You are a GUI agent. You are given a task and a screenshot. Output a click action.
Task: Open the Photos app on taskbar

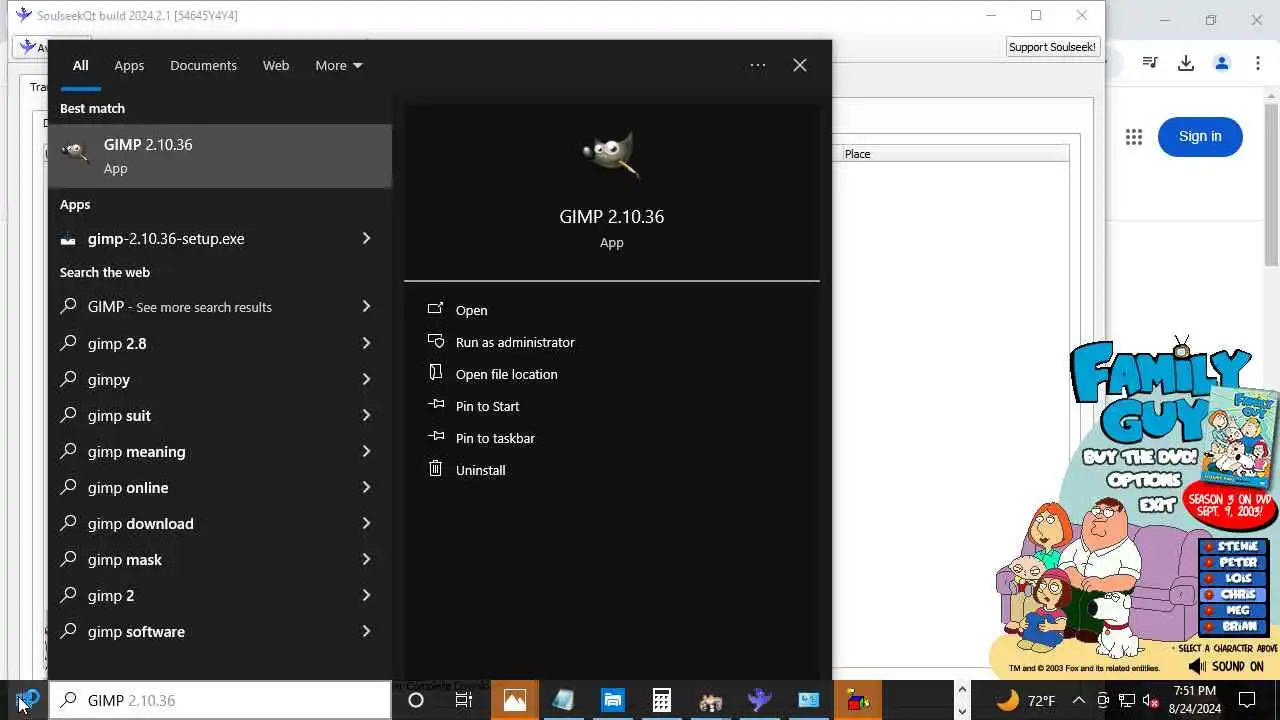pos(514,700)
